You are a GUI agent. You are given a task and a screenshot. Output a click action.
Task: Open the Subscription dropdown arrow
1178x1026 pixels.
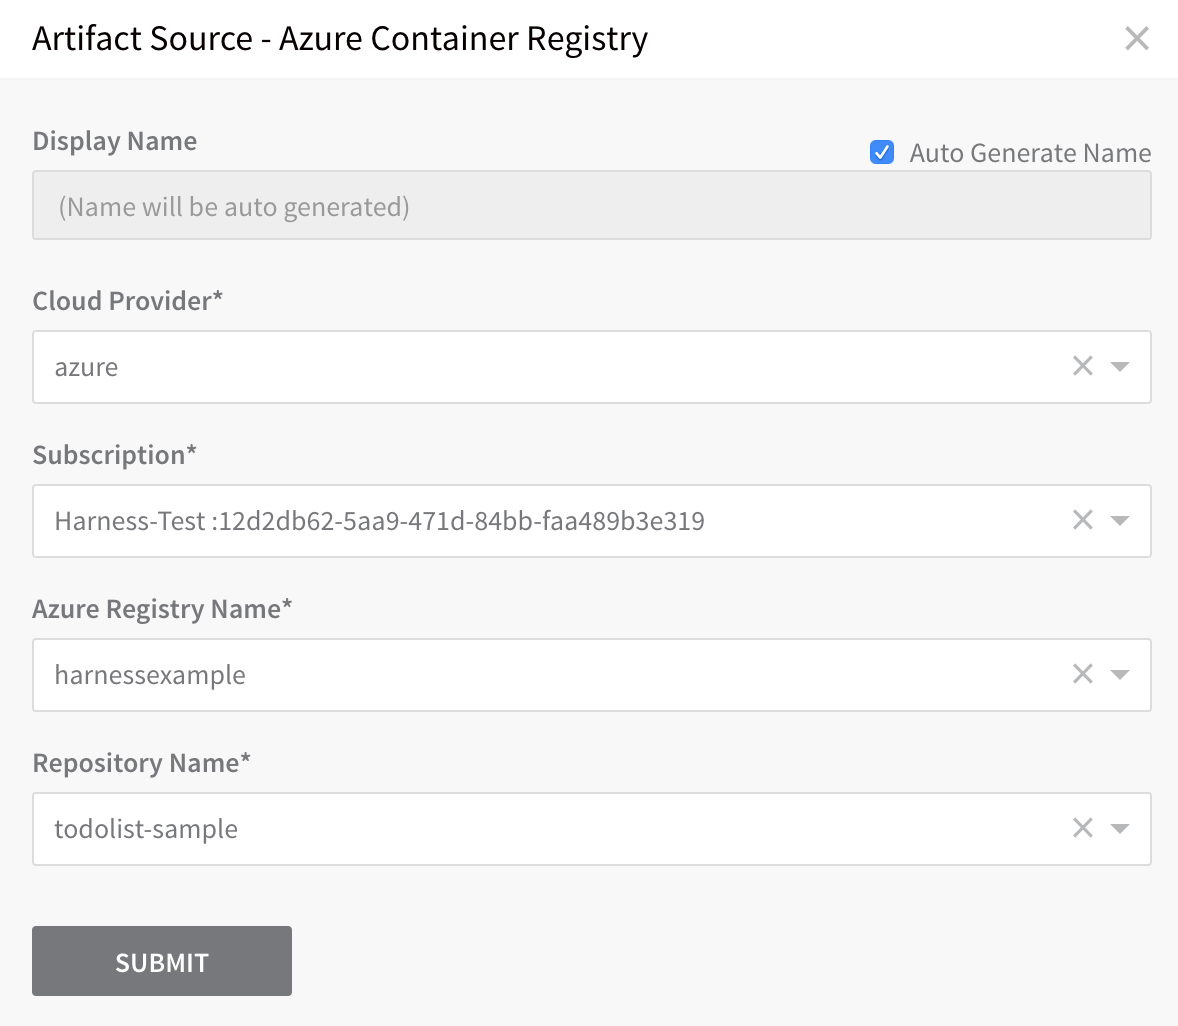1120,521
